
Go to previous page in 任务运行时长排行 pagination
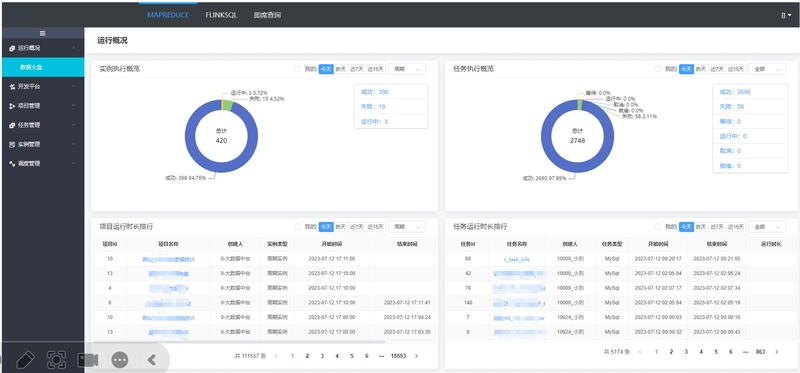pos(640,352)
